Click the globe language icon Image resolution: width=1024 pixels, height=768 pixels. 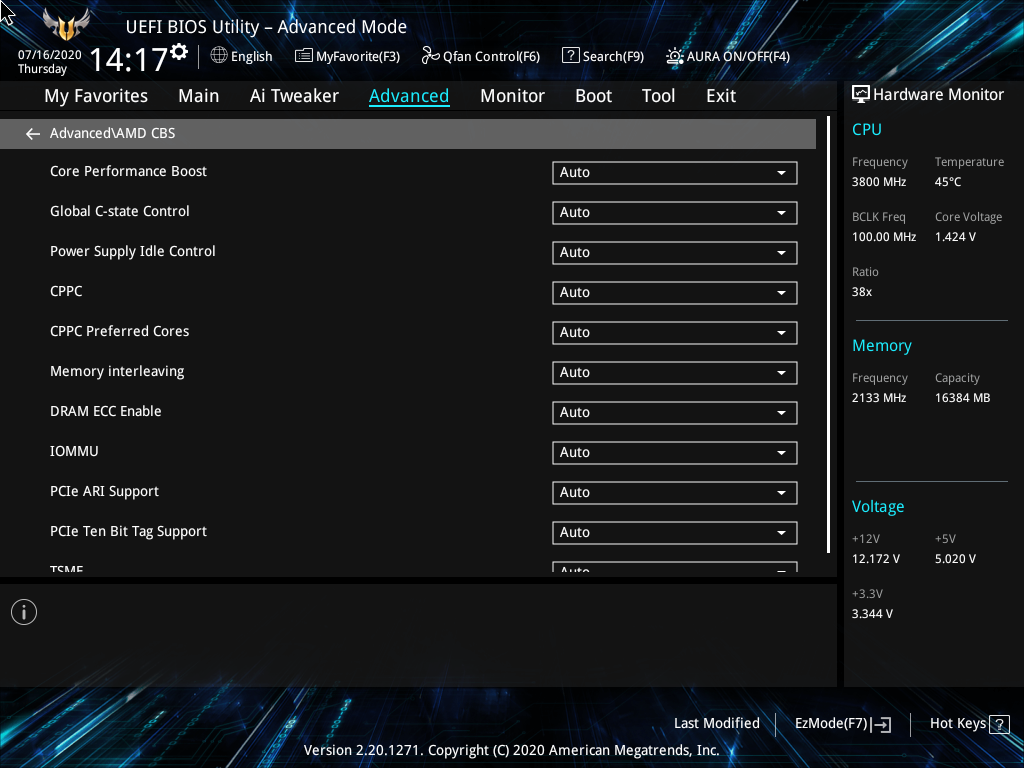(219, 56)
